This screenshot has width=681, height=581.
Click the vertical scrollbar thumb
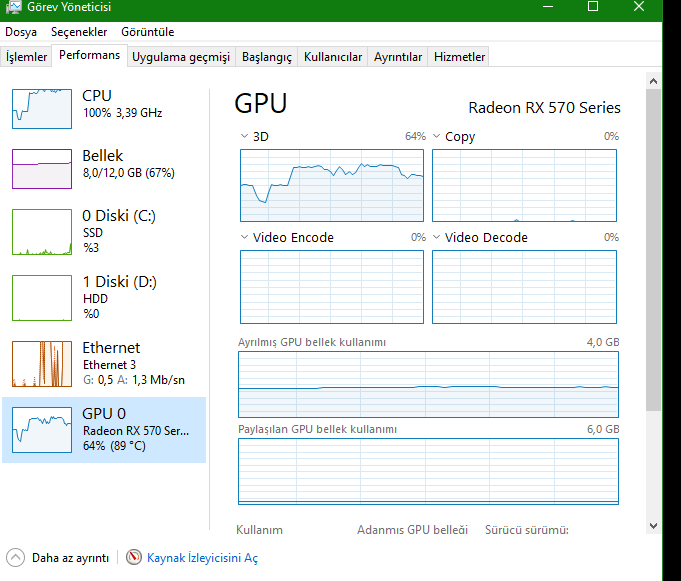(653, 250)
